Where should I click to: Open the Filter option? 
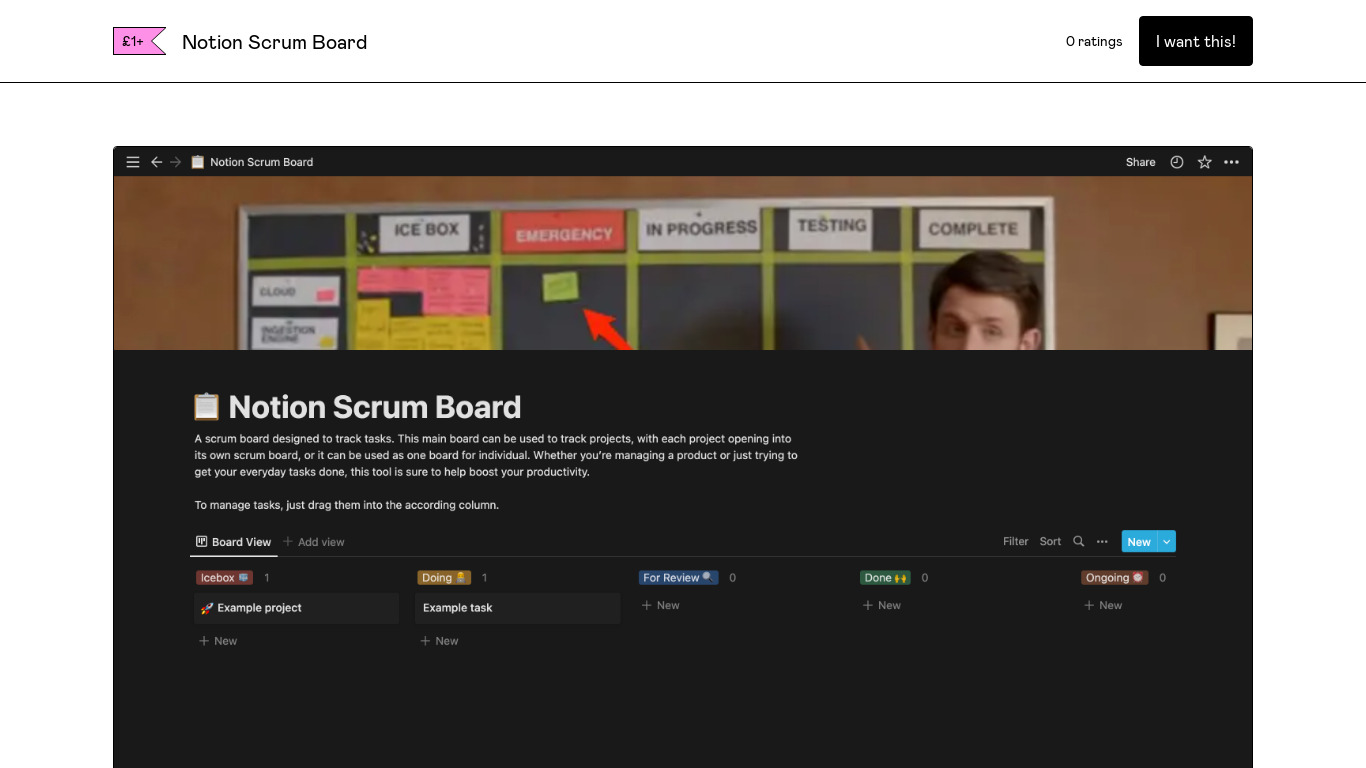click(x=1016, y=541)
